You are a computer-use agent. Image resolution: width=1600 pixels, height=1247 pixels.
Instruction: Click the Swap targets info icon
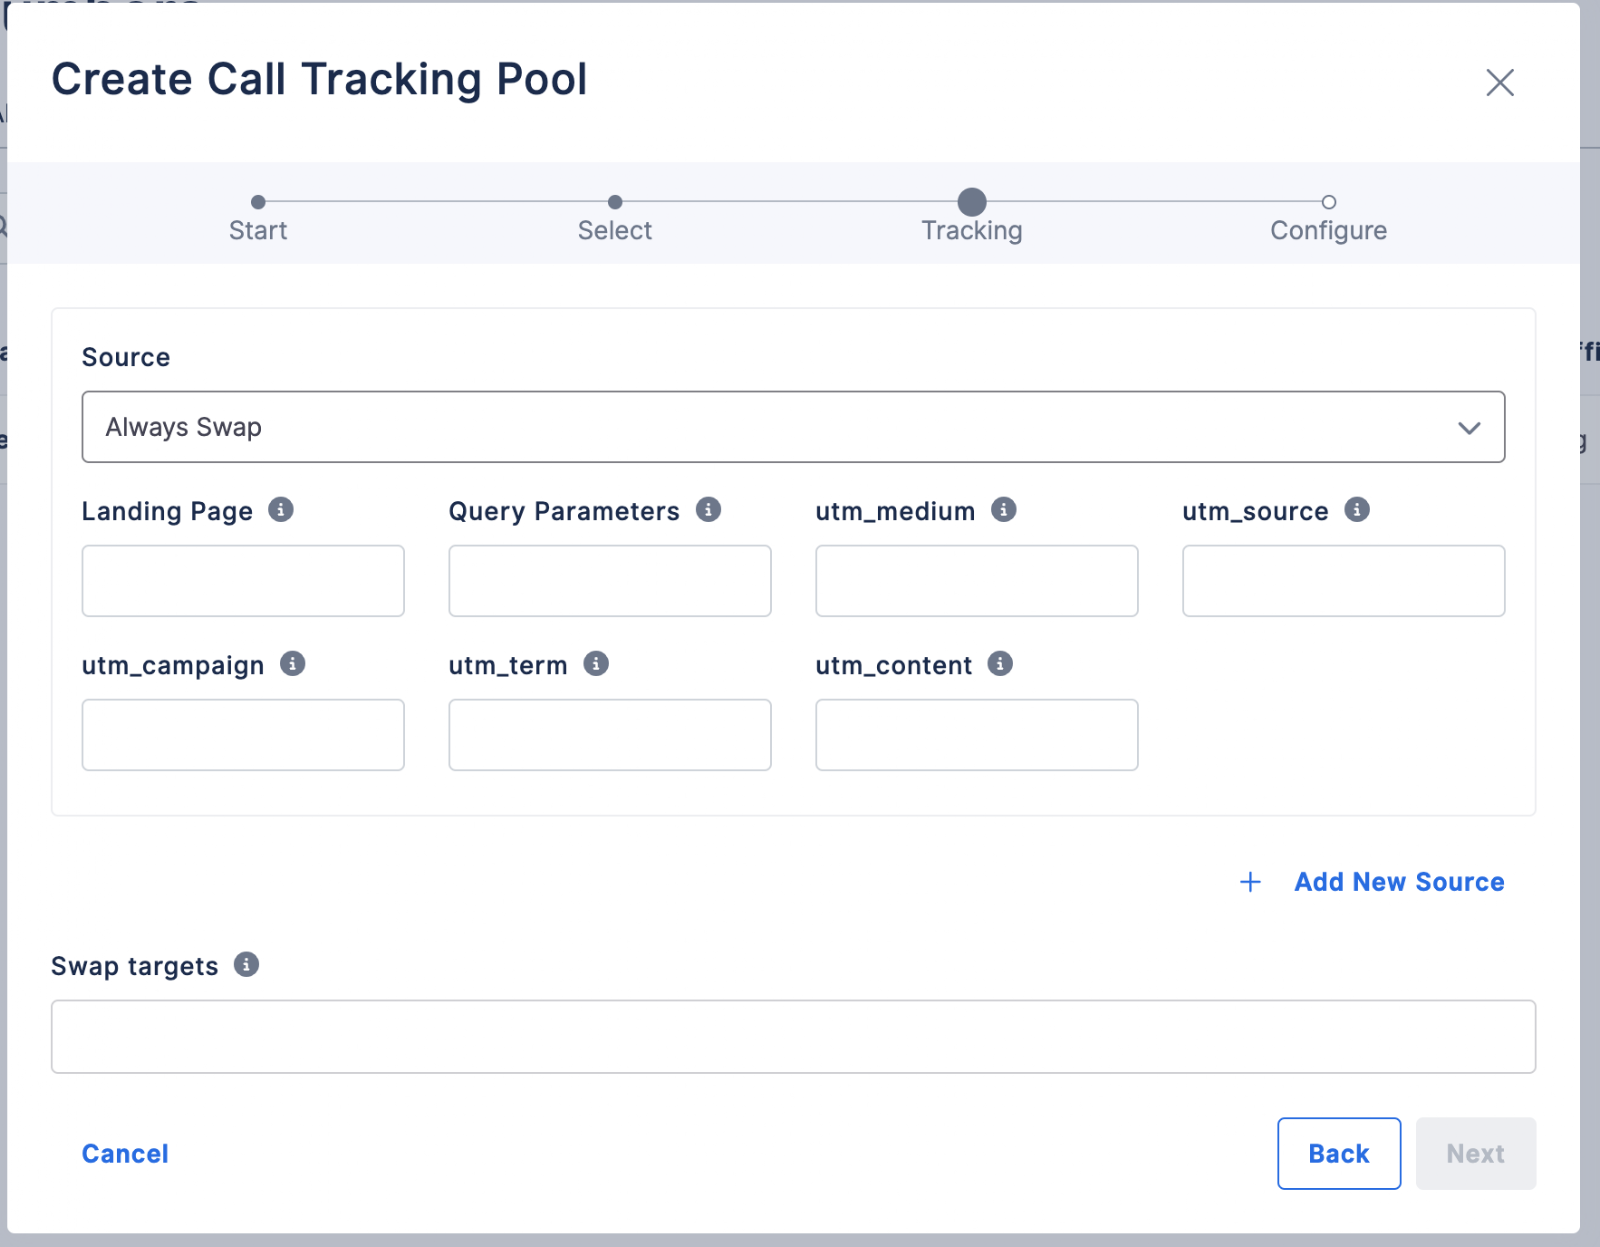pos(247,965)
